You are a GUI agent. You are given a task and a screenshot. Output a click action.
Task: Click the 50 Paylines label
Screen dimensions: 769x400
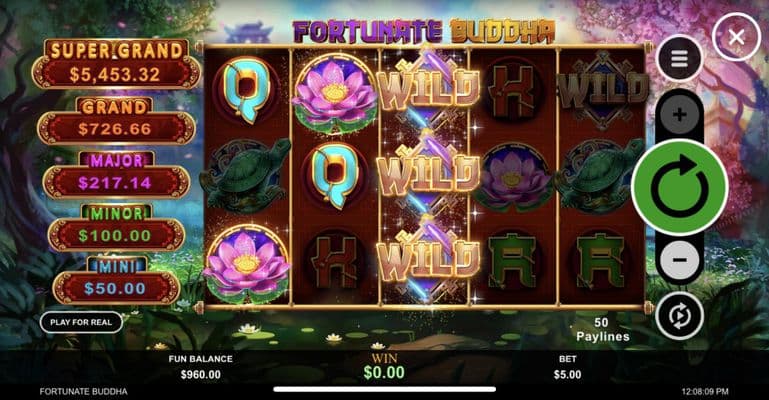pyautogui.click(x=602, y=329)
